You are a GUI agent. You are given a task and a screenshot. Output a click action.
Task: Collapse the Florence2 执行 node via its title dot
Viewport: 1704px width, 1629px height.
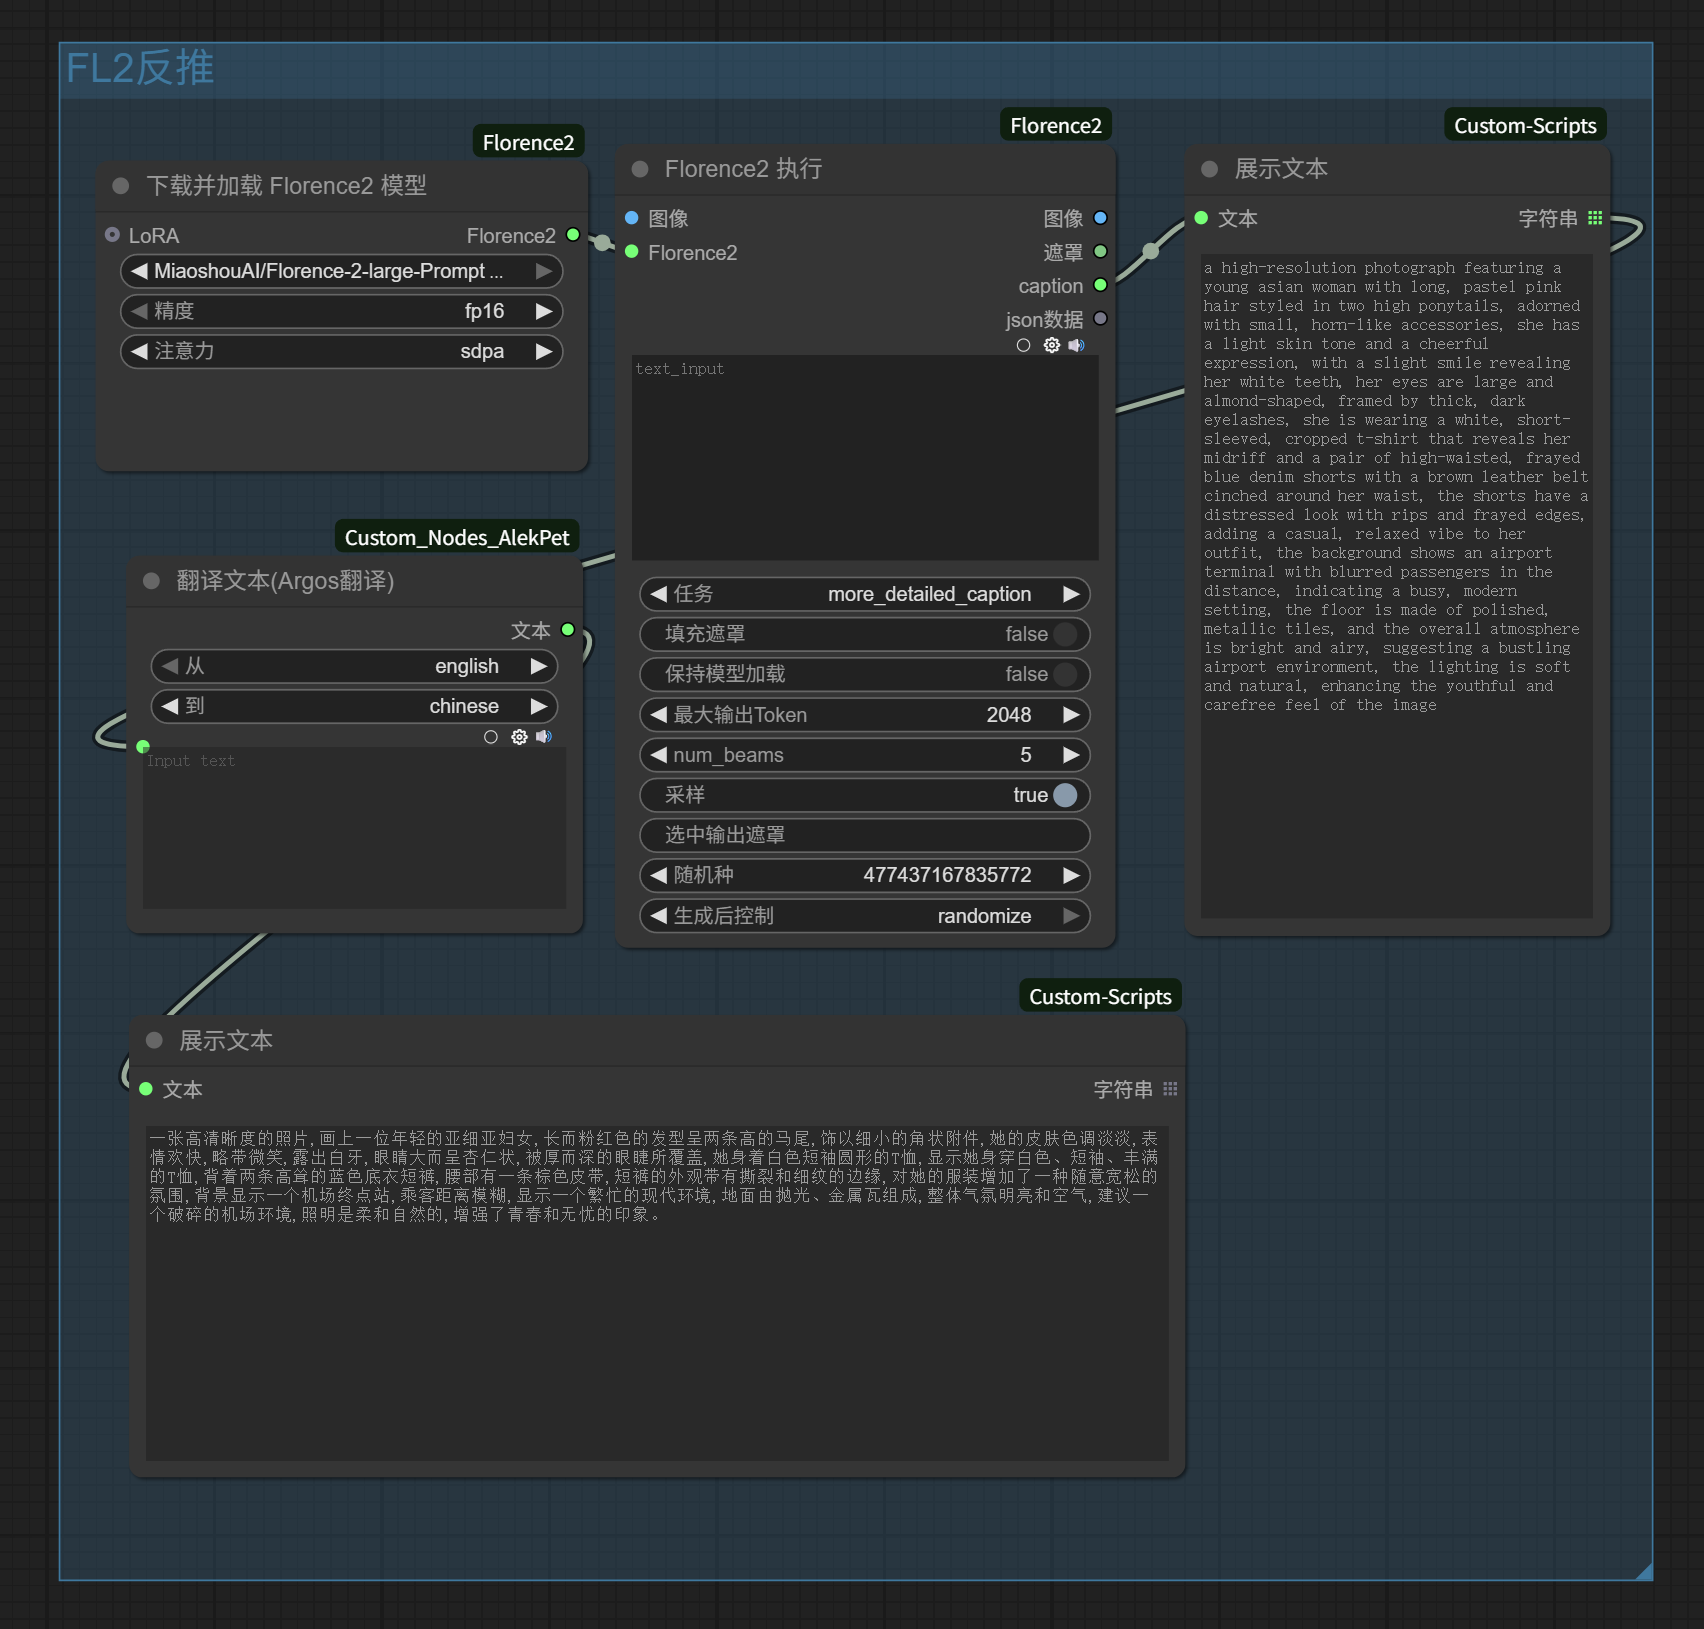[x=640, y=169]
